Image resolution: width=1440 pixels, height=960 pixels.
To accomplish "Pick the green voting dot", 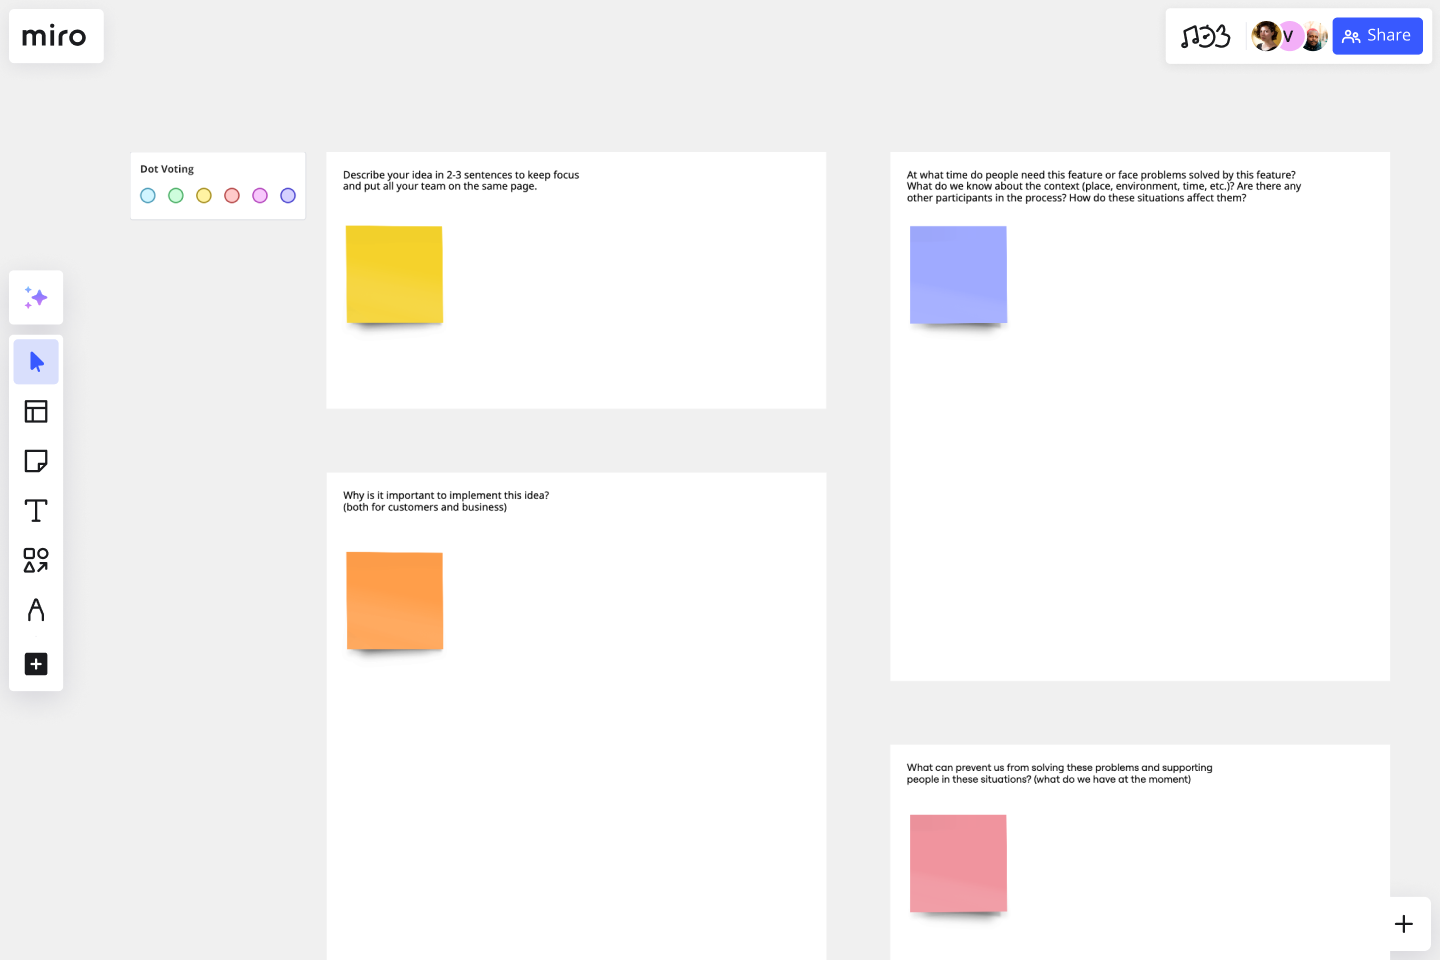I will [175, 195].
